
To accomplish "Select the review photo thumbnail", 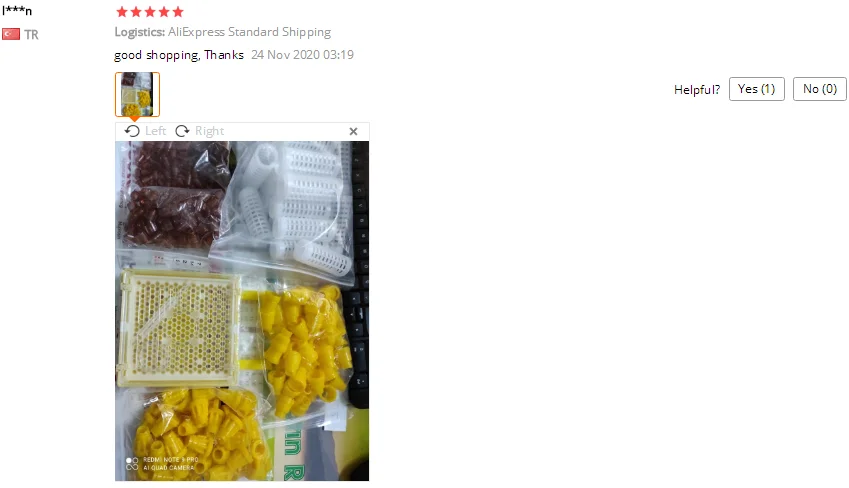I will tap(138, 94).
